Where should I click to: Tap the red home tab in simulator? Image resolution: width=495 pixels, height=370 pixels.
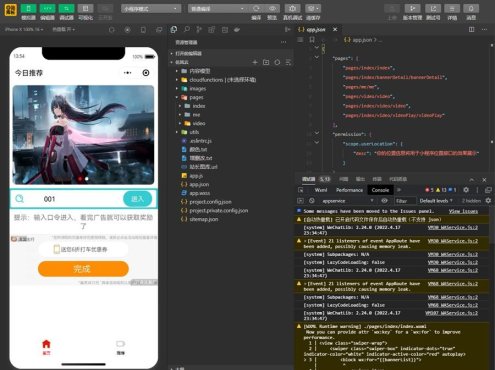point(46,347)
